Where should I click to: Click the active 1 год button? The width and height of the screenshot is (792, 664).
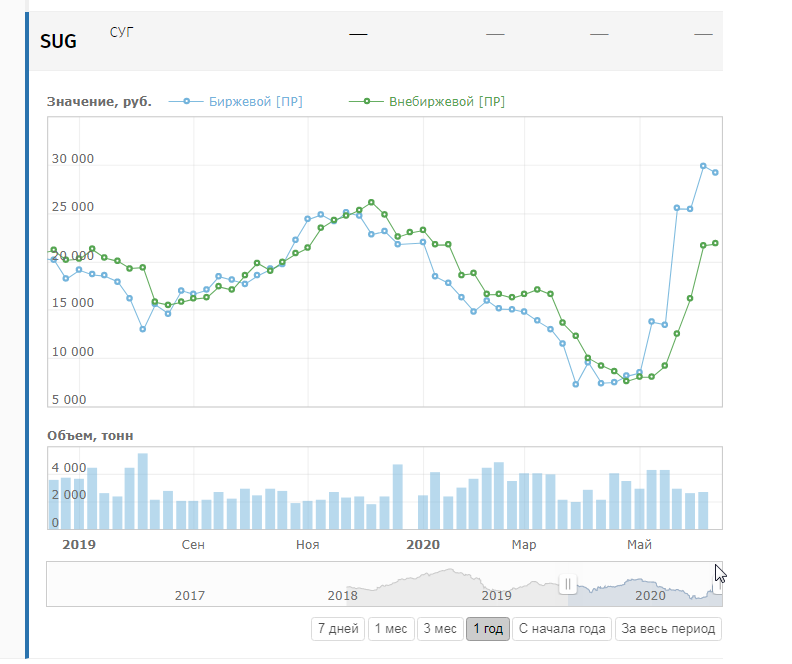click(488, 629)
